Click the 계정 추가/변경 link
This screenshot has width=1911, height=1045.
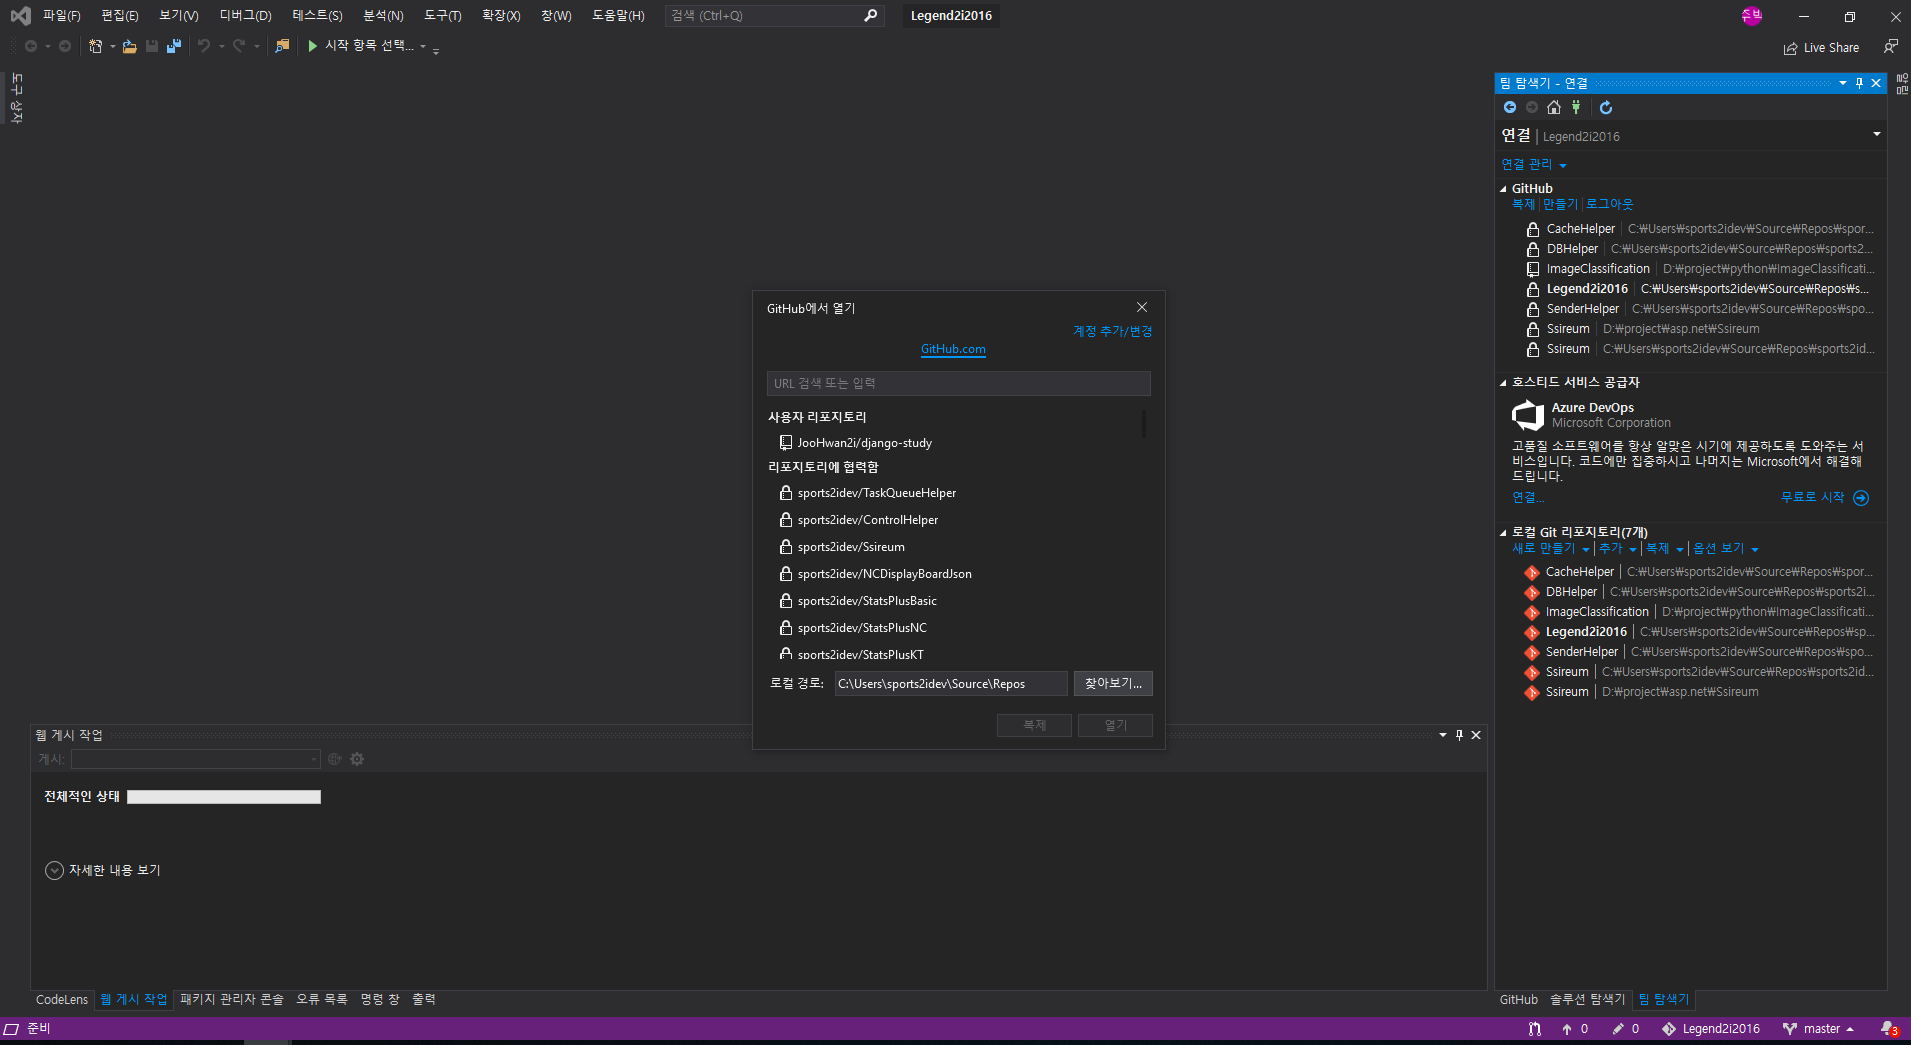pyautogui.click(x=1113, y=331)
